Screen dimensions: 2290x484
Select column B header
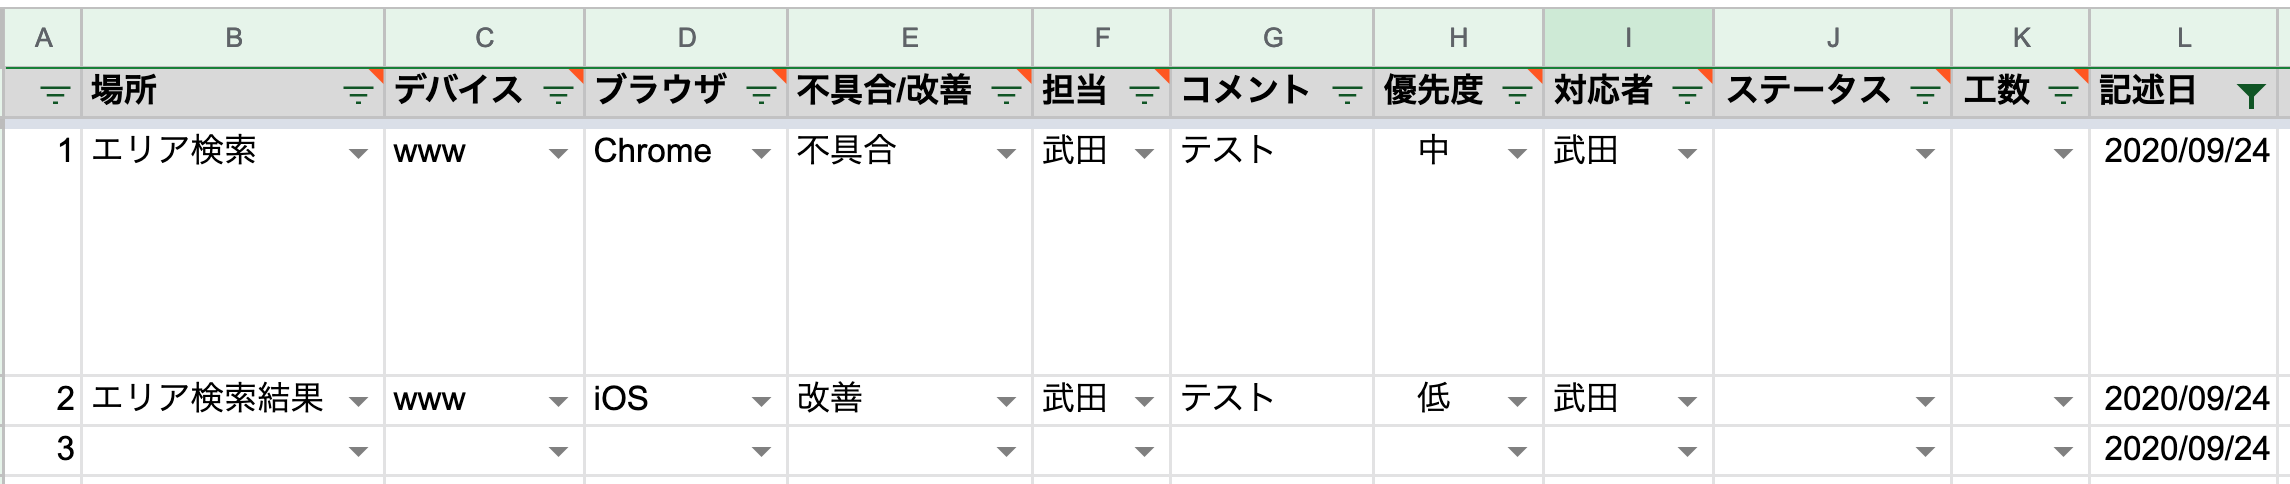pos(233,38)
